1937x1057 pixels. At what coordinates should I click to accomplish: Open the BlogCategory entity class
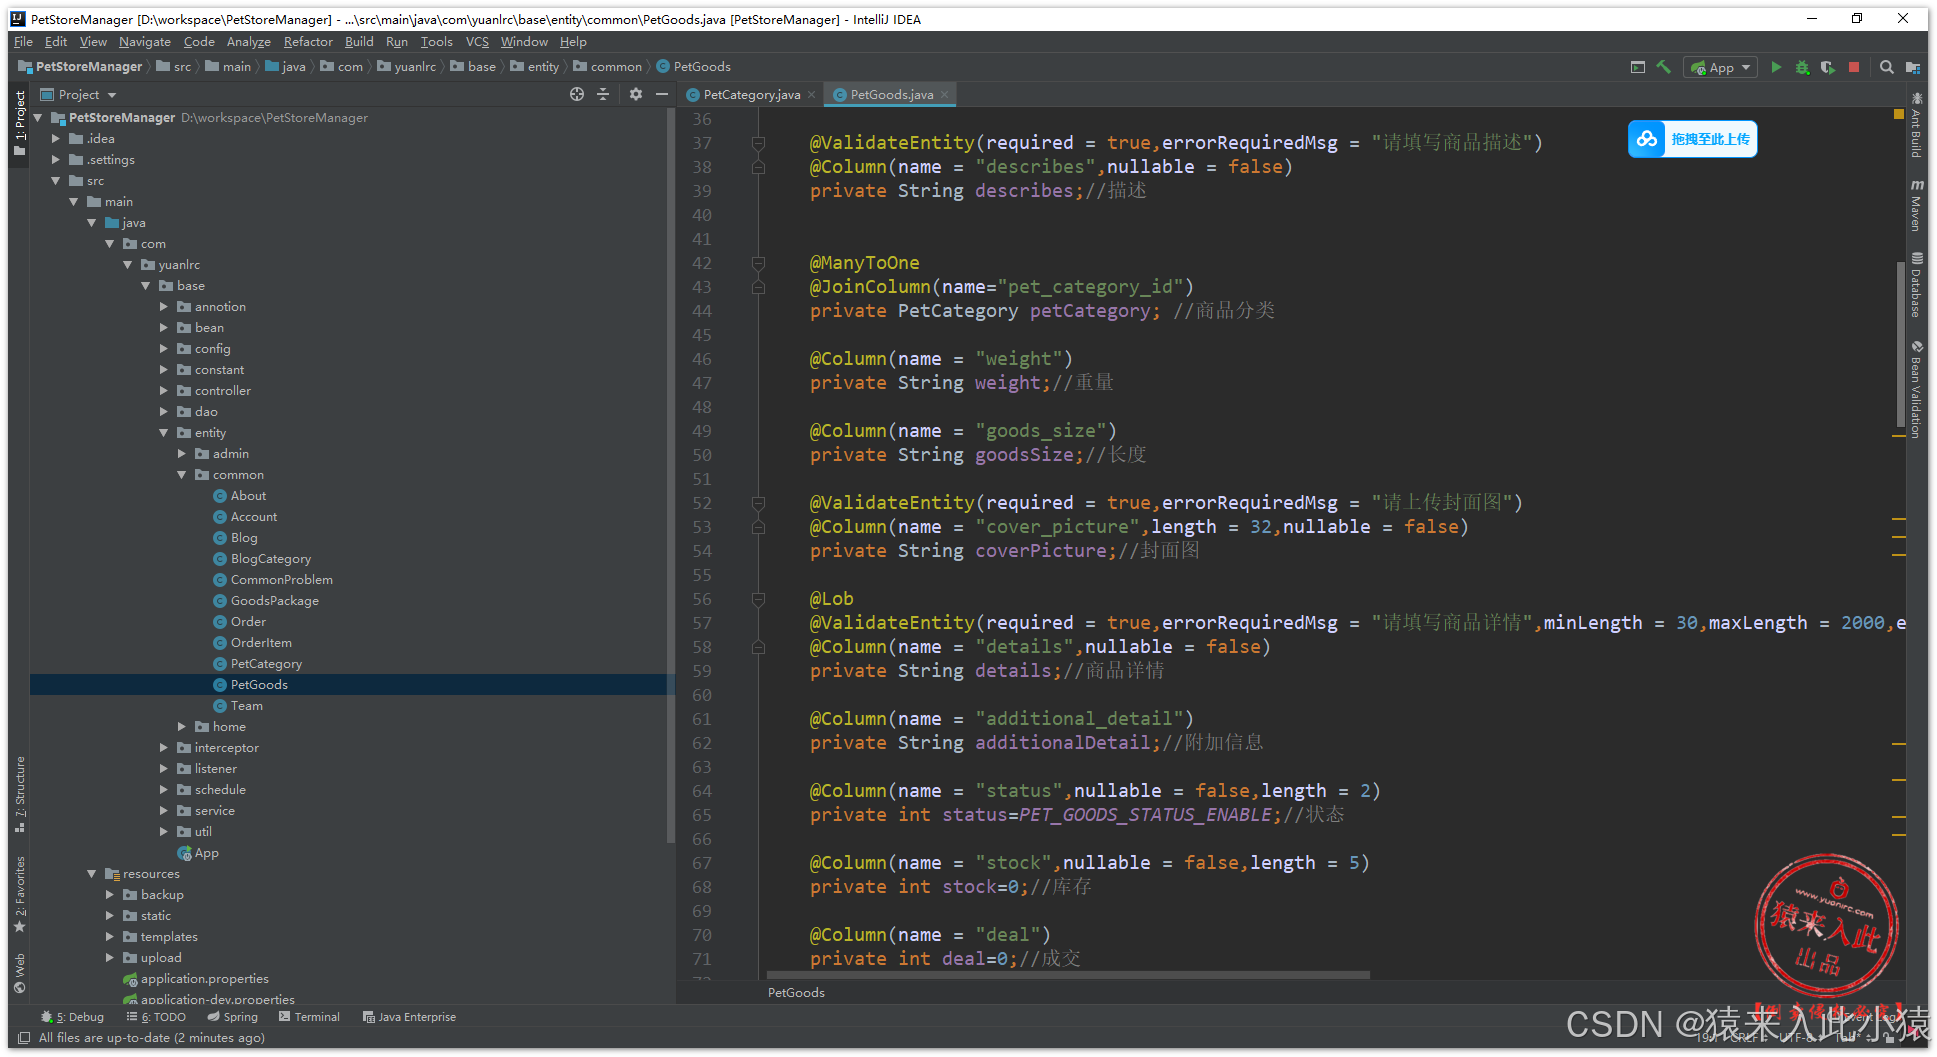[271, 559]
